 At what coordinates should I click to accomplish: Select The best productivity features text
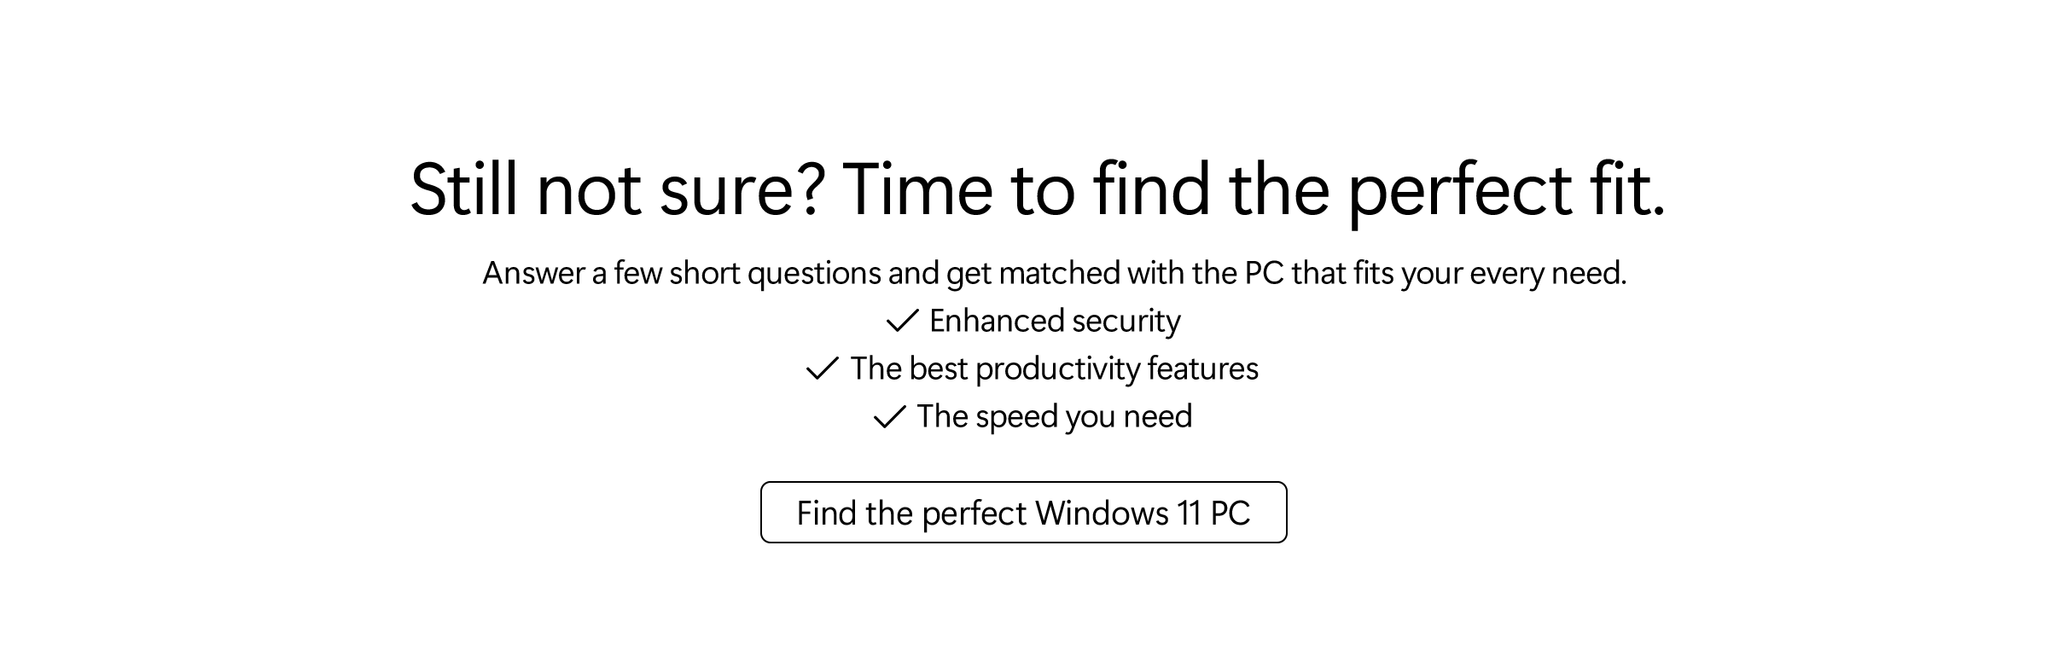pos(1054,369)
